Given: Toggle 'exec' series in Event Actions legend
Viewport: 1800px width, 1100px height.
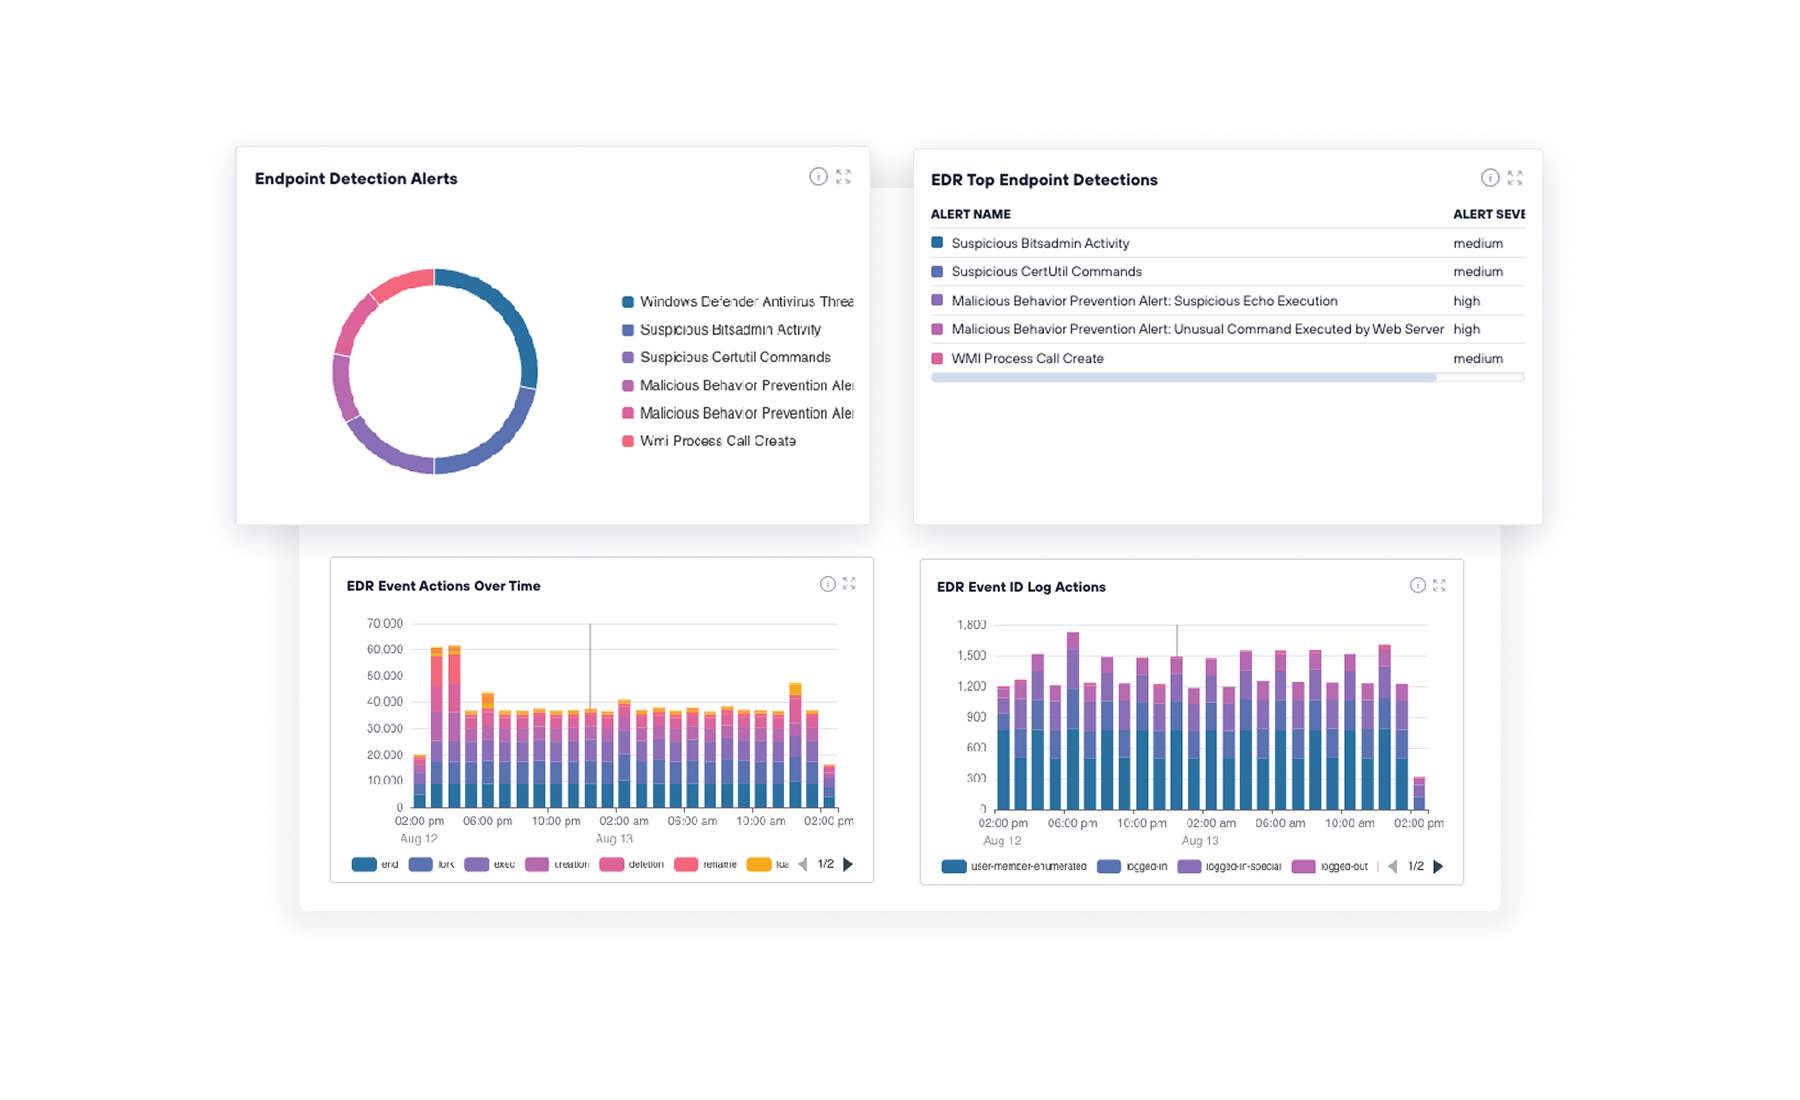Looking at the screenshot, I should pyautogui.click(x=490, y=864).
